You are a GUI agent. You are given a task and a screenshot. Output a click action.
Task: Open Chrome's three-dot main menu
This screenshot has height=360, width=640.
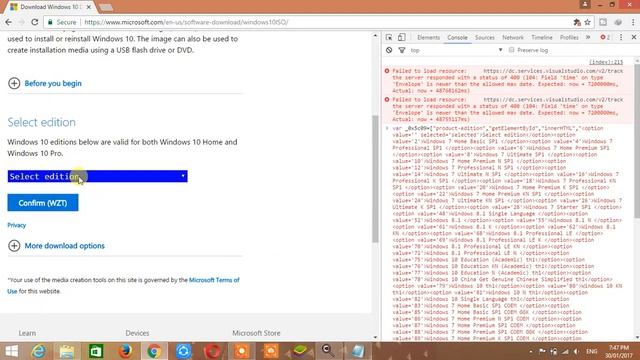click(633, 22)
